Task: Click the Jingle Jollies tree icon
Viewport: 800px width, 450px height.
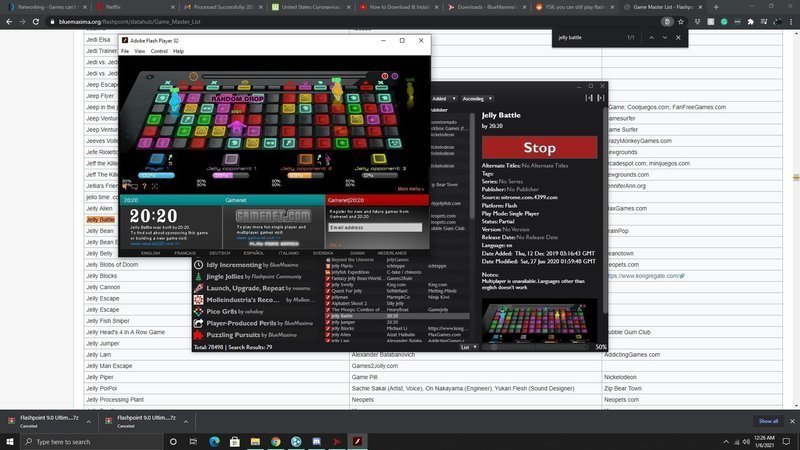Action: (198, 277)
